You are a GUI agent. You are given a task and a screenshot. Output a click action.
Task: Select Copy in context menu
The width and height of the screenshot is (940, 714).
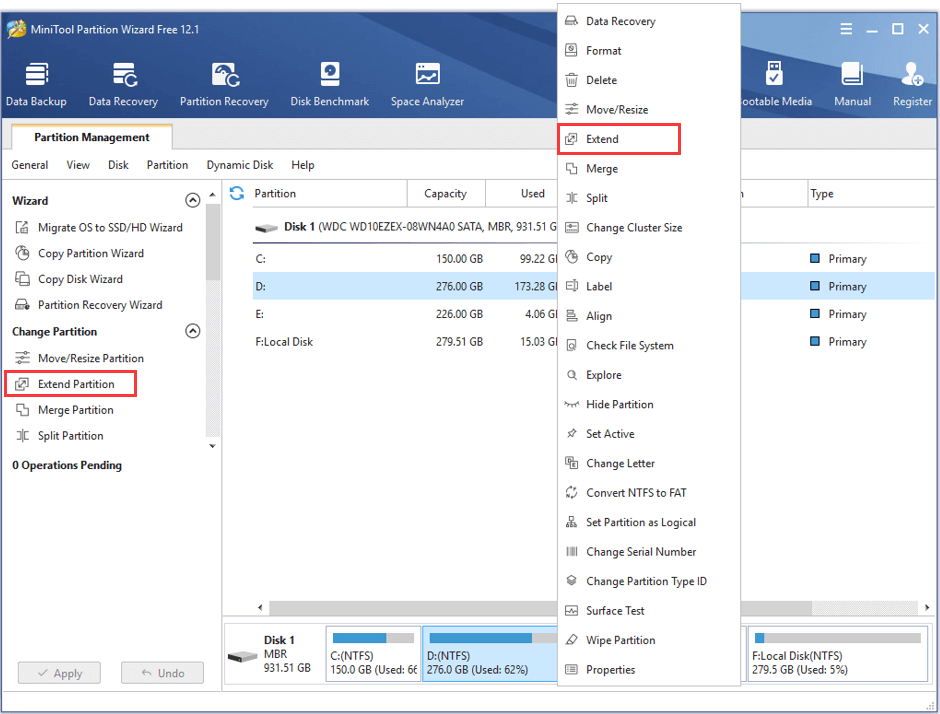[x=649, y=257]
